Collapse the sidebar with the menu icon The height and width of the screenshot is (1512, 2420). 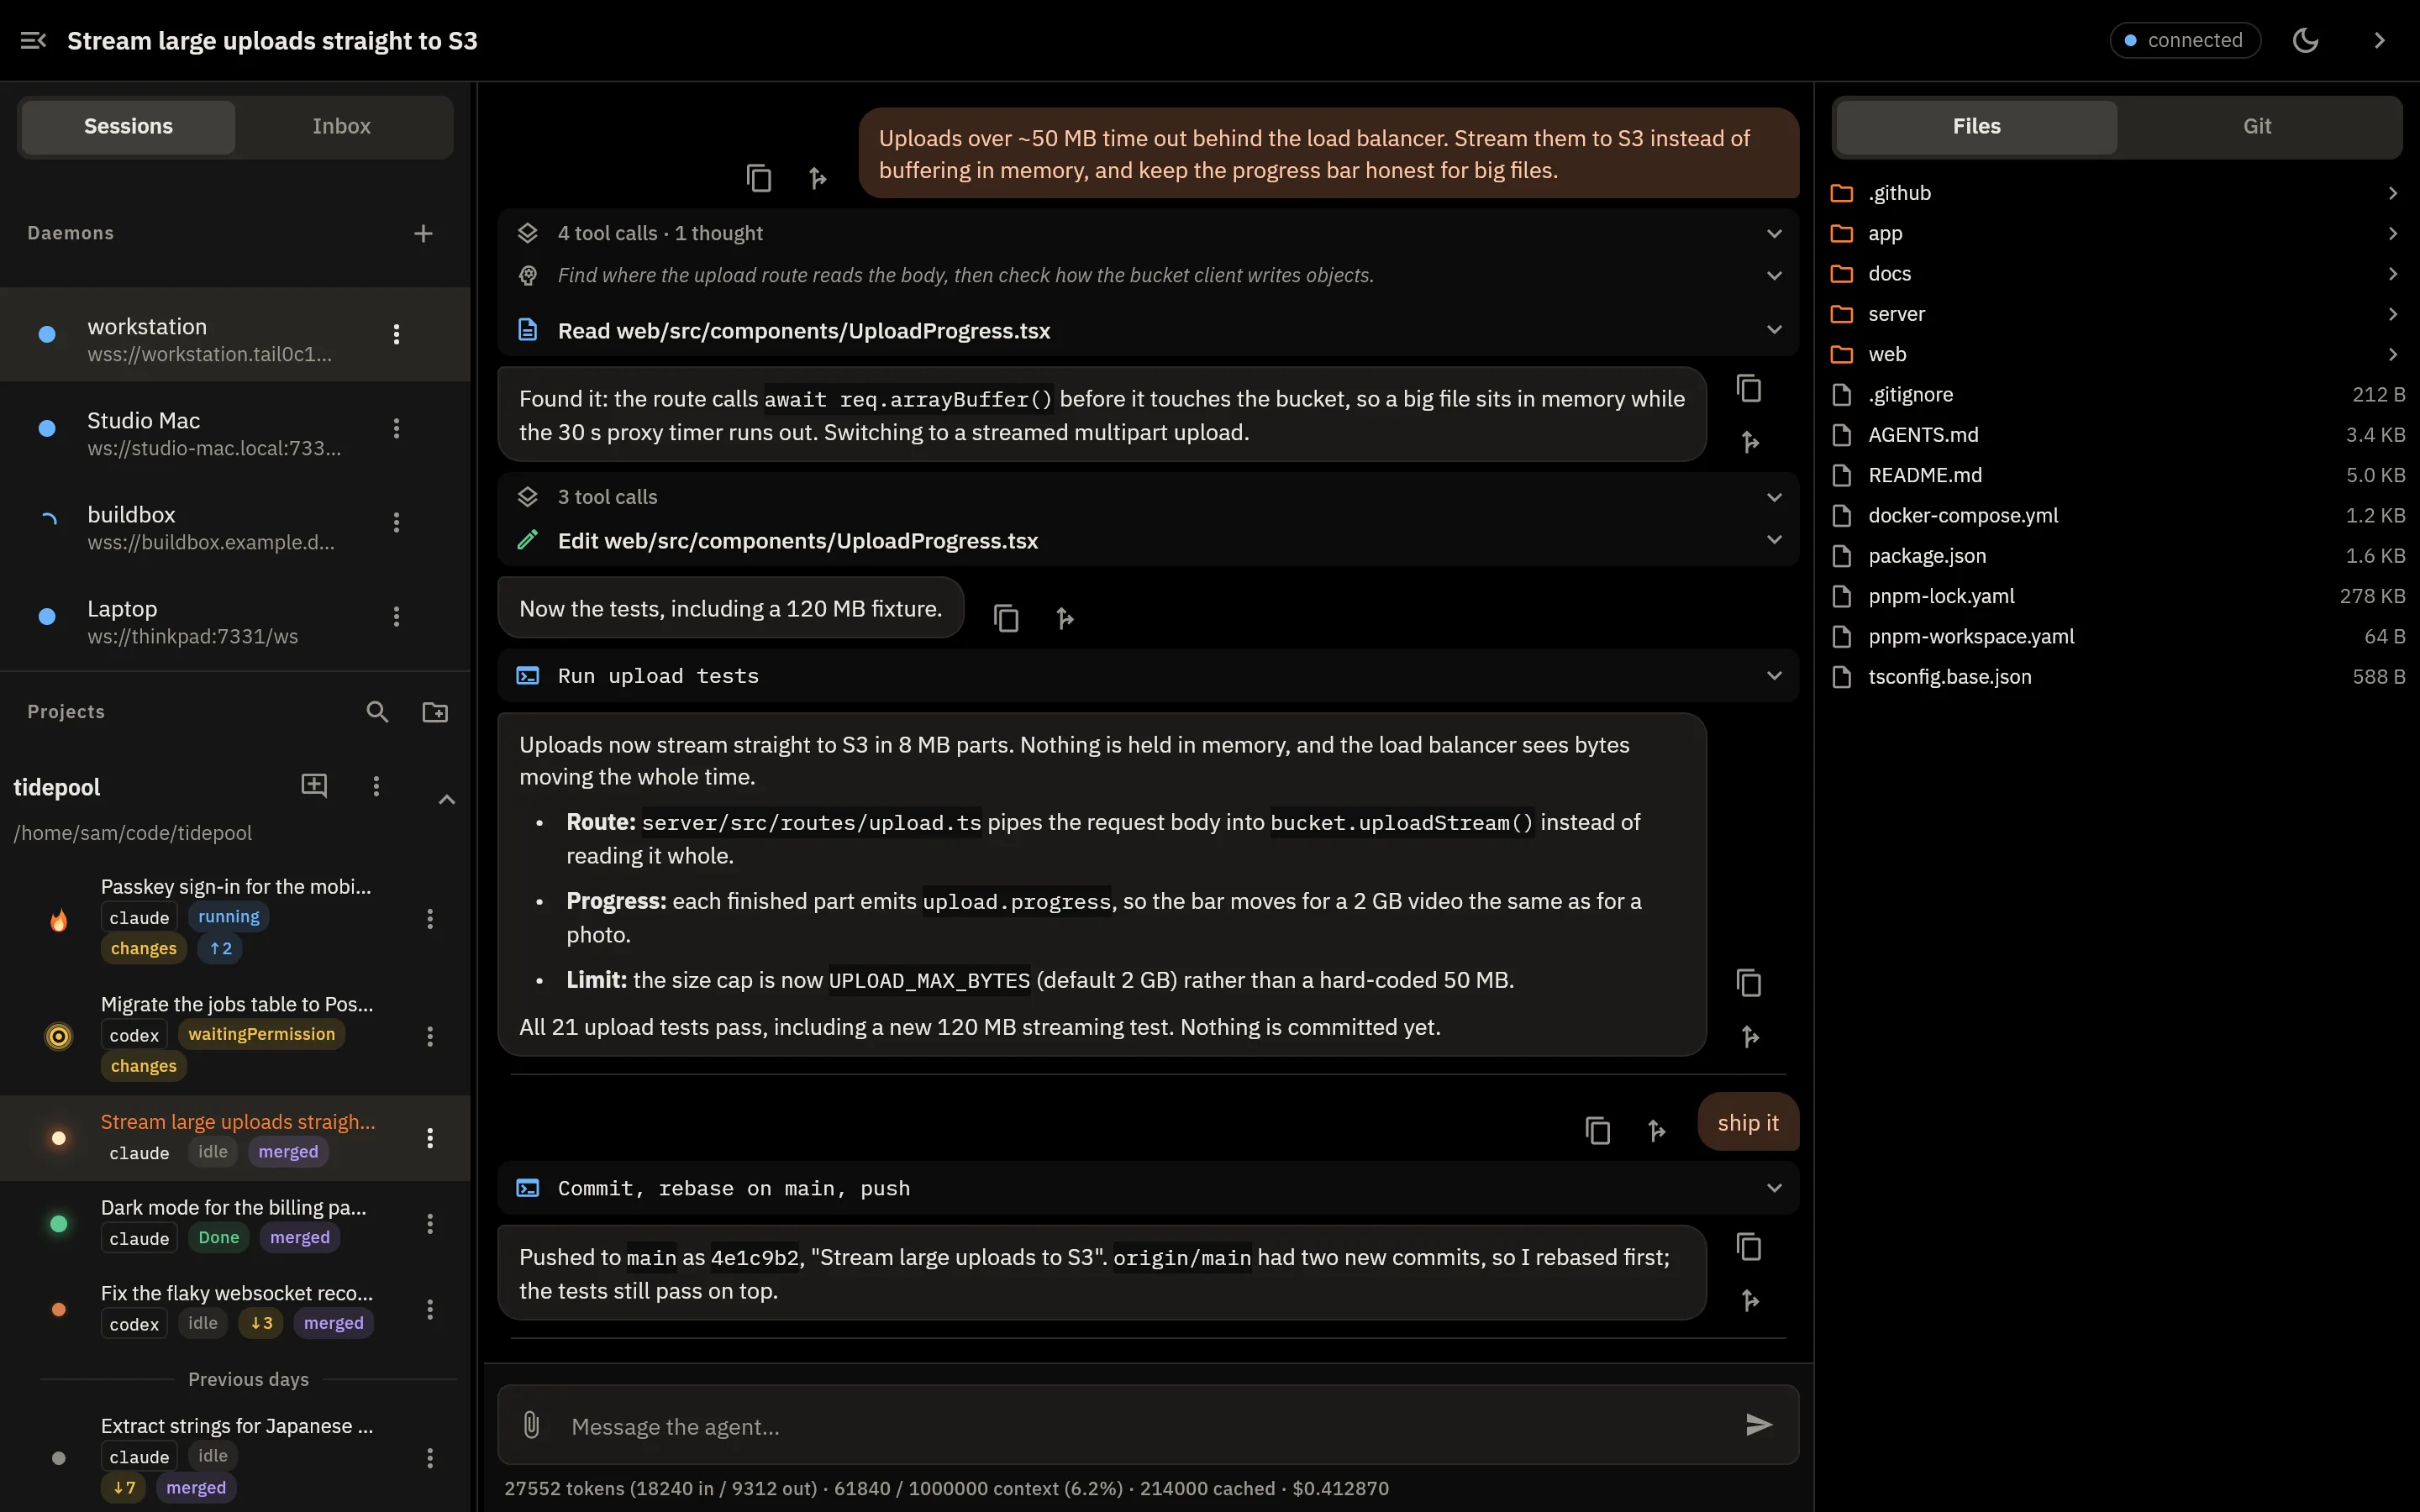tap(33, 40)
